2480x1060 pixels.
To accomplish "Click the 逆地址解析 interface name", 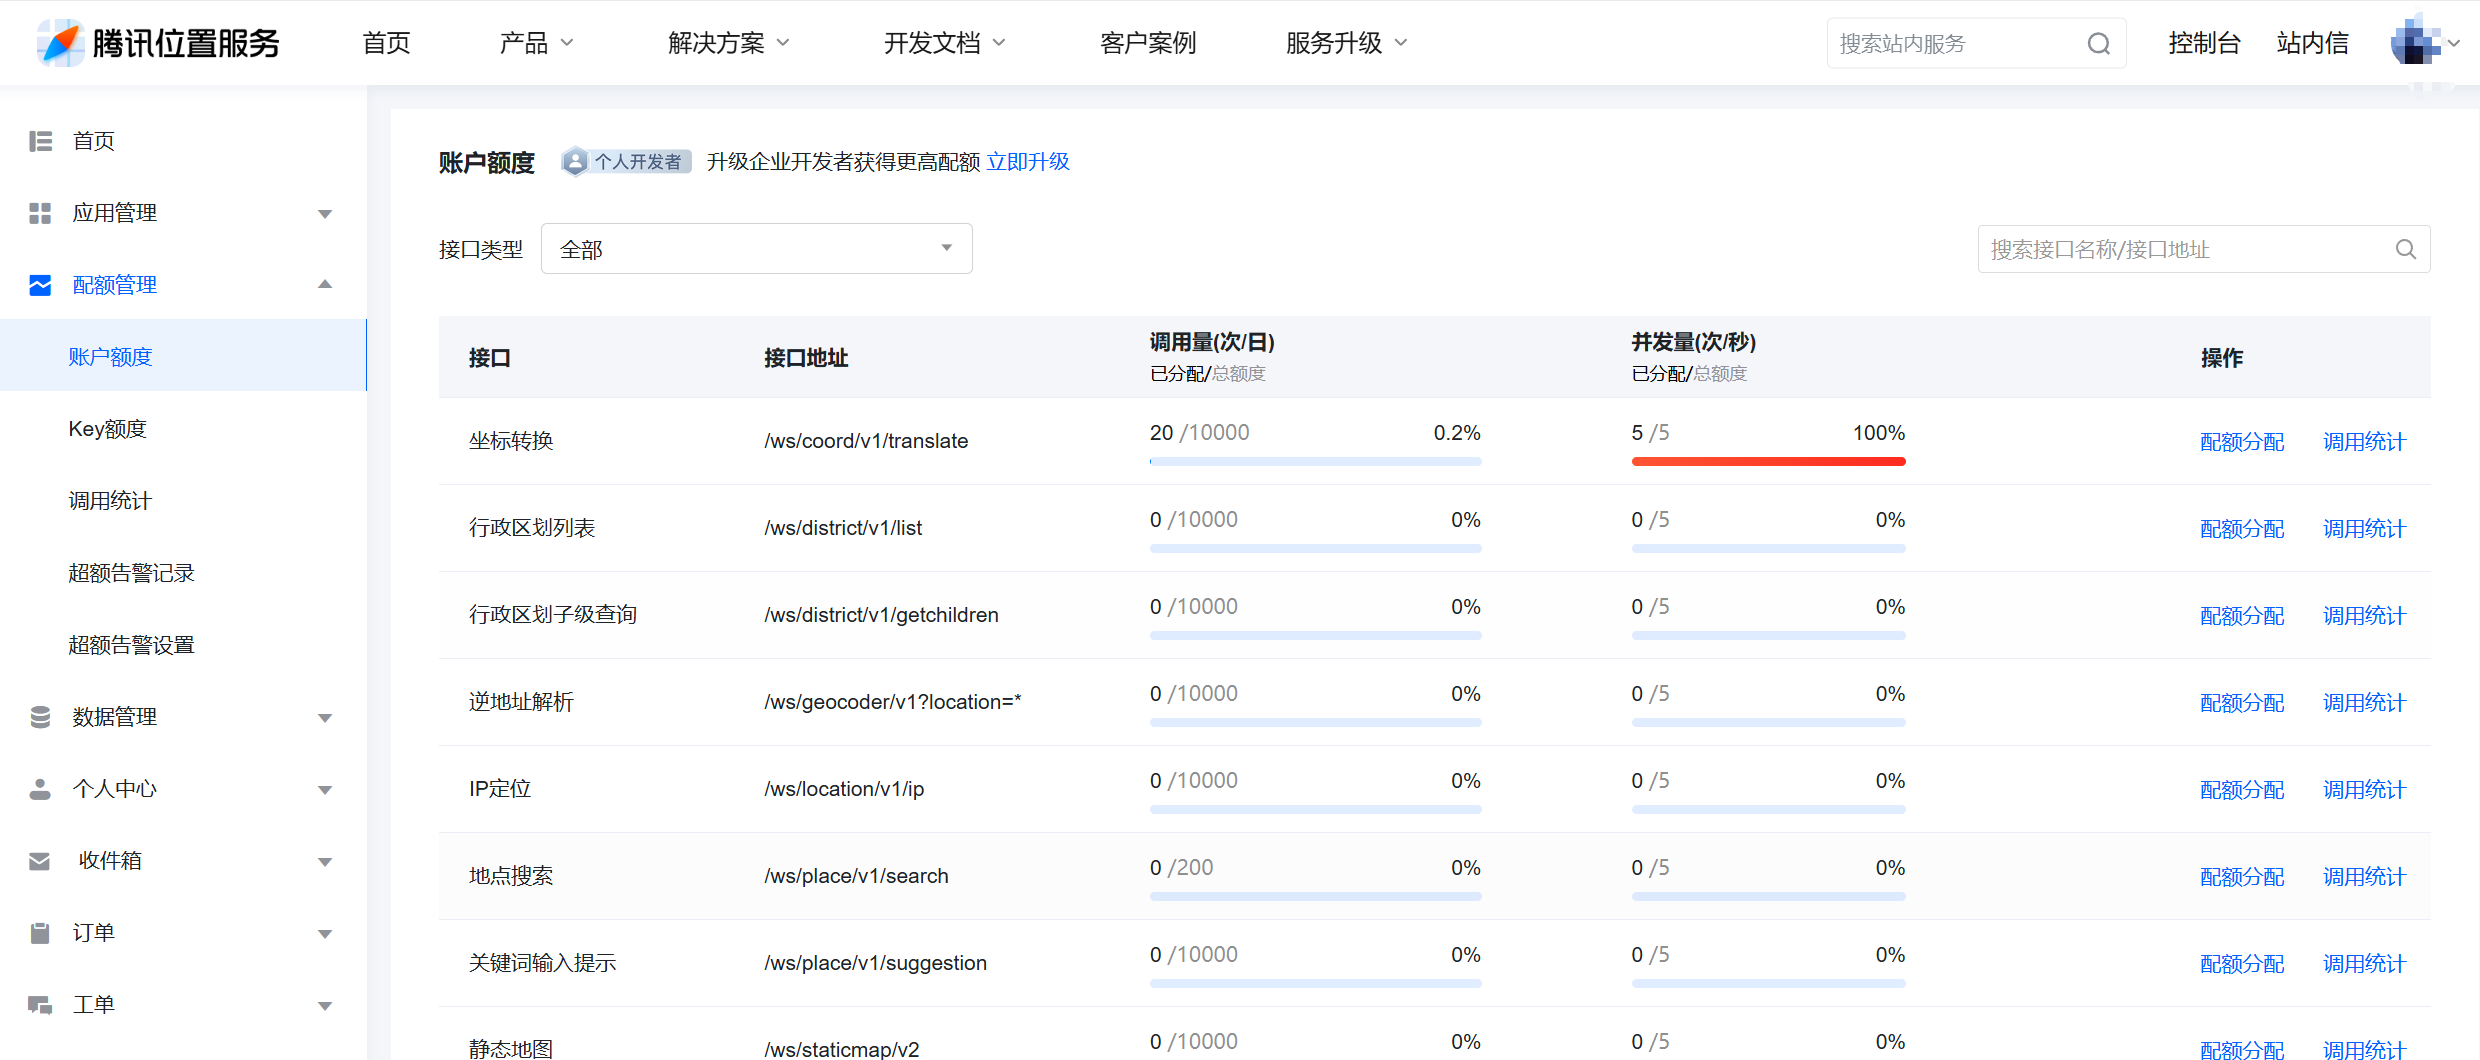I will coord(521,702).
